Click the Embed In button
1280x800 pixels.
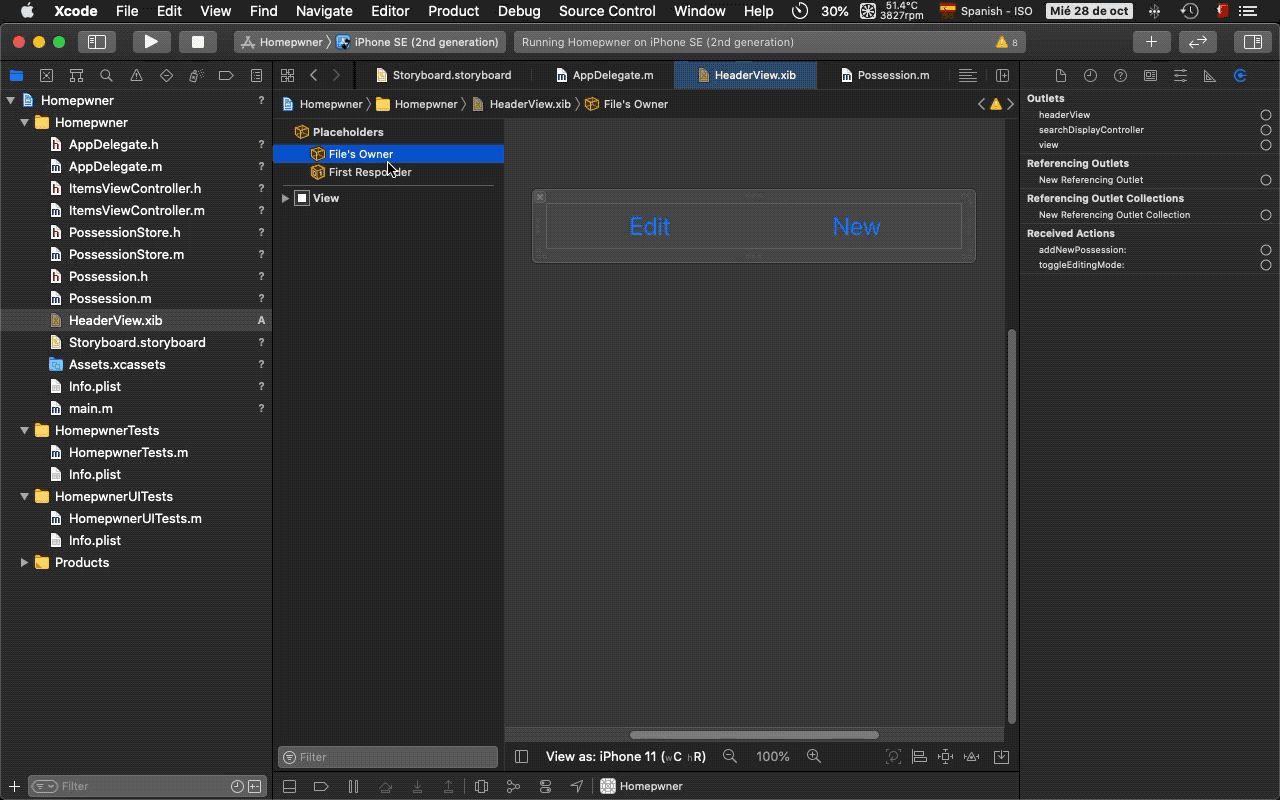click(1001, 757)
